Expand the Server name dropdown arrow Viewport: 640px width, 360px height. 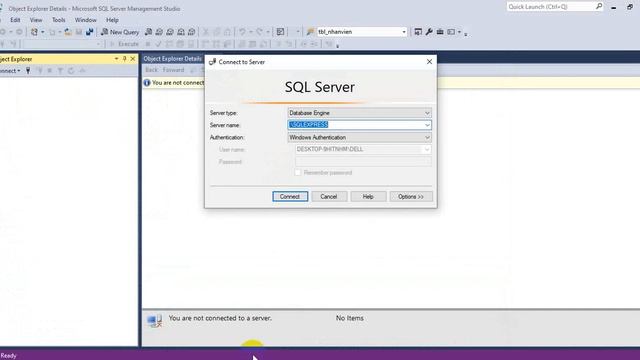click(427, 125)
